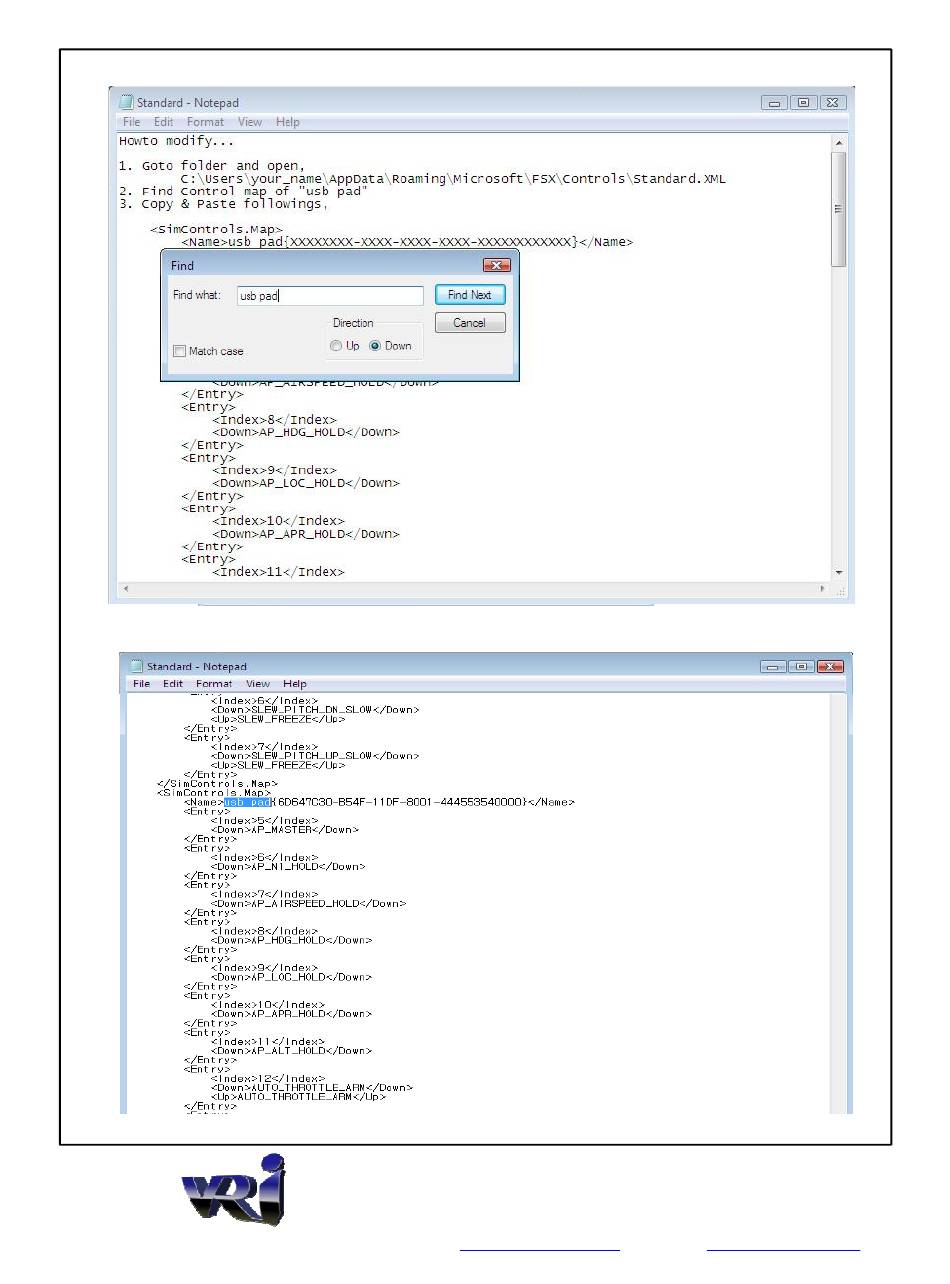Open the View menu in the bottom Notepad window

(258, 684)
